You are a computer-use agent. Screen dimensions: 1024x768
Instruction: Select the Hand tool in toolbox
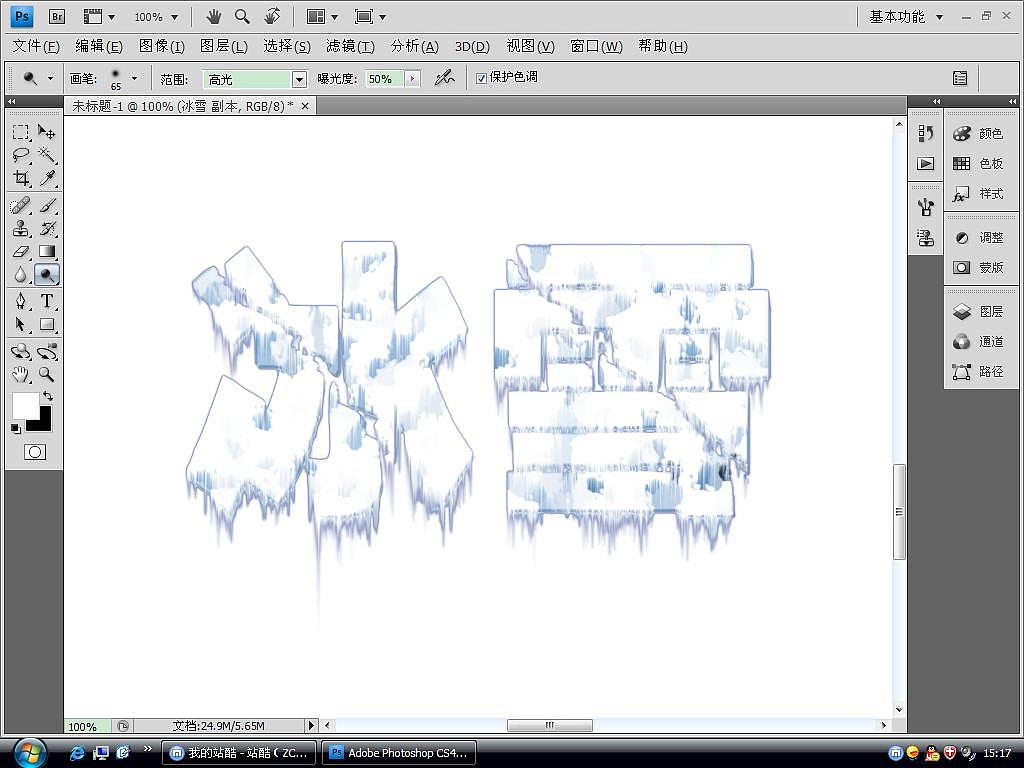(21, 374)
